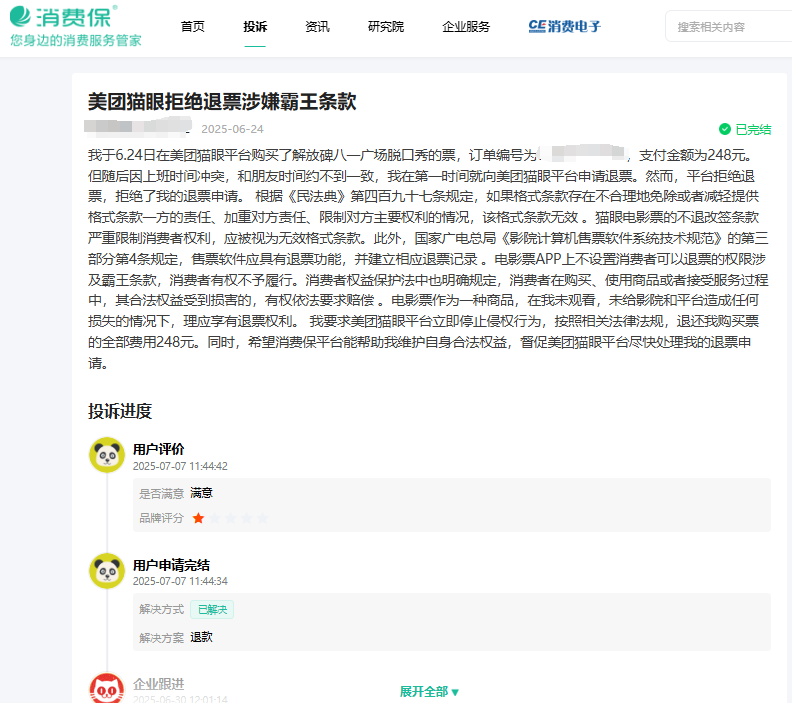Click the 消费保 logo

pyautogui.click(x=64, y=17)
